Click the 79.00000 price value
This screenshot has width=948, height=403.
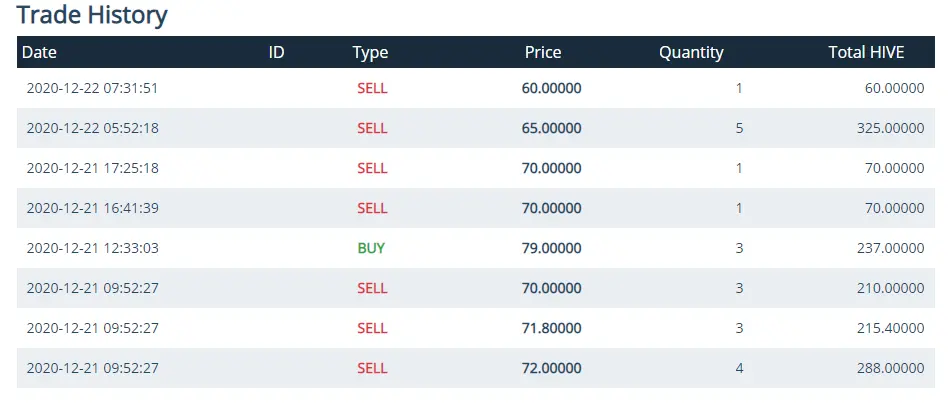point(551,248)
